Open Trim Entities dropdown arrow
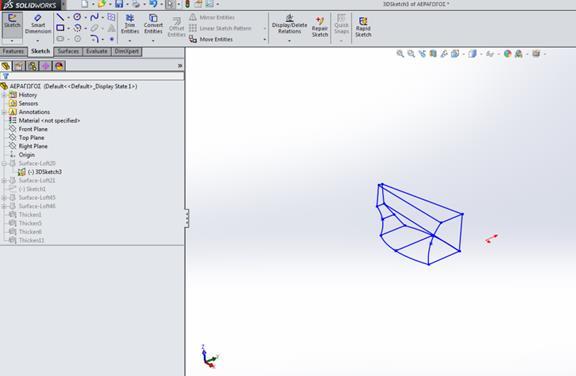Screen dimensions: 576x376 click(x=130, y=40)
